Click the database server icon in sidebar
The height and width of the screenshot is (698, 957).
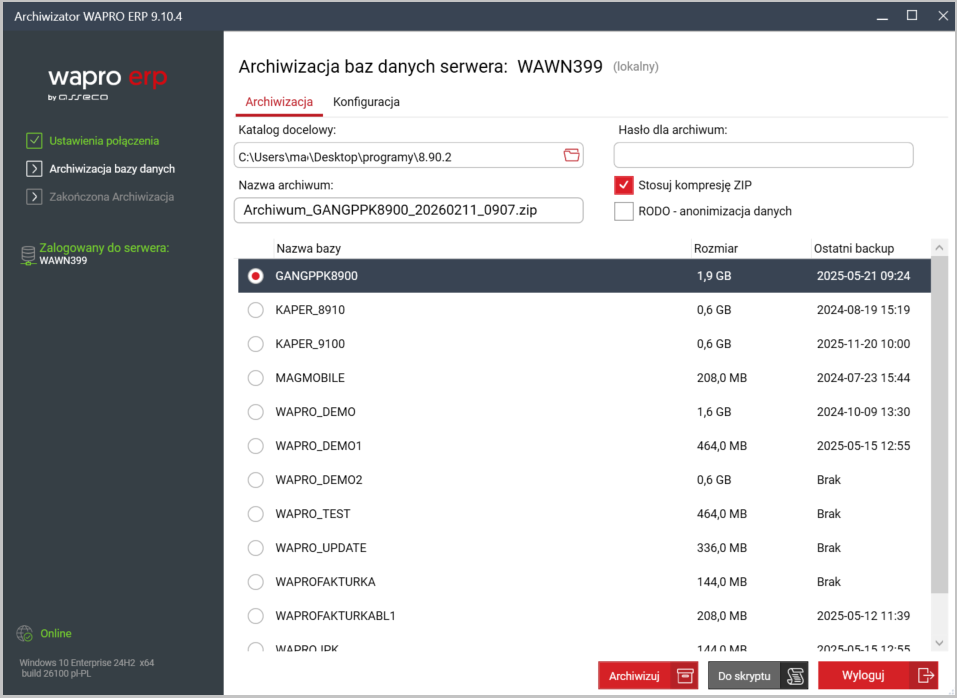coord(28,255)
